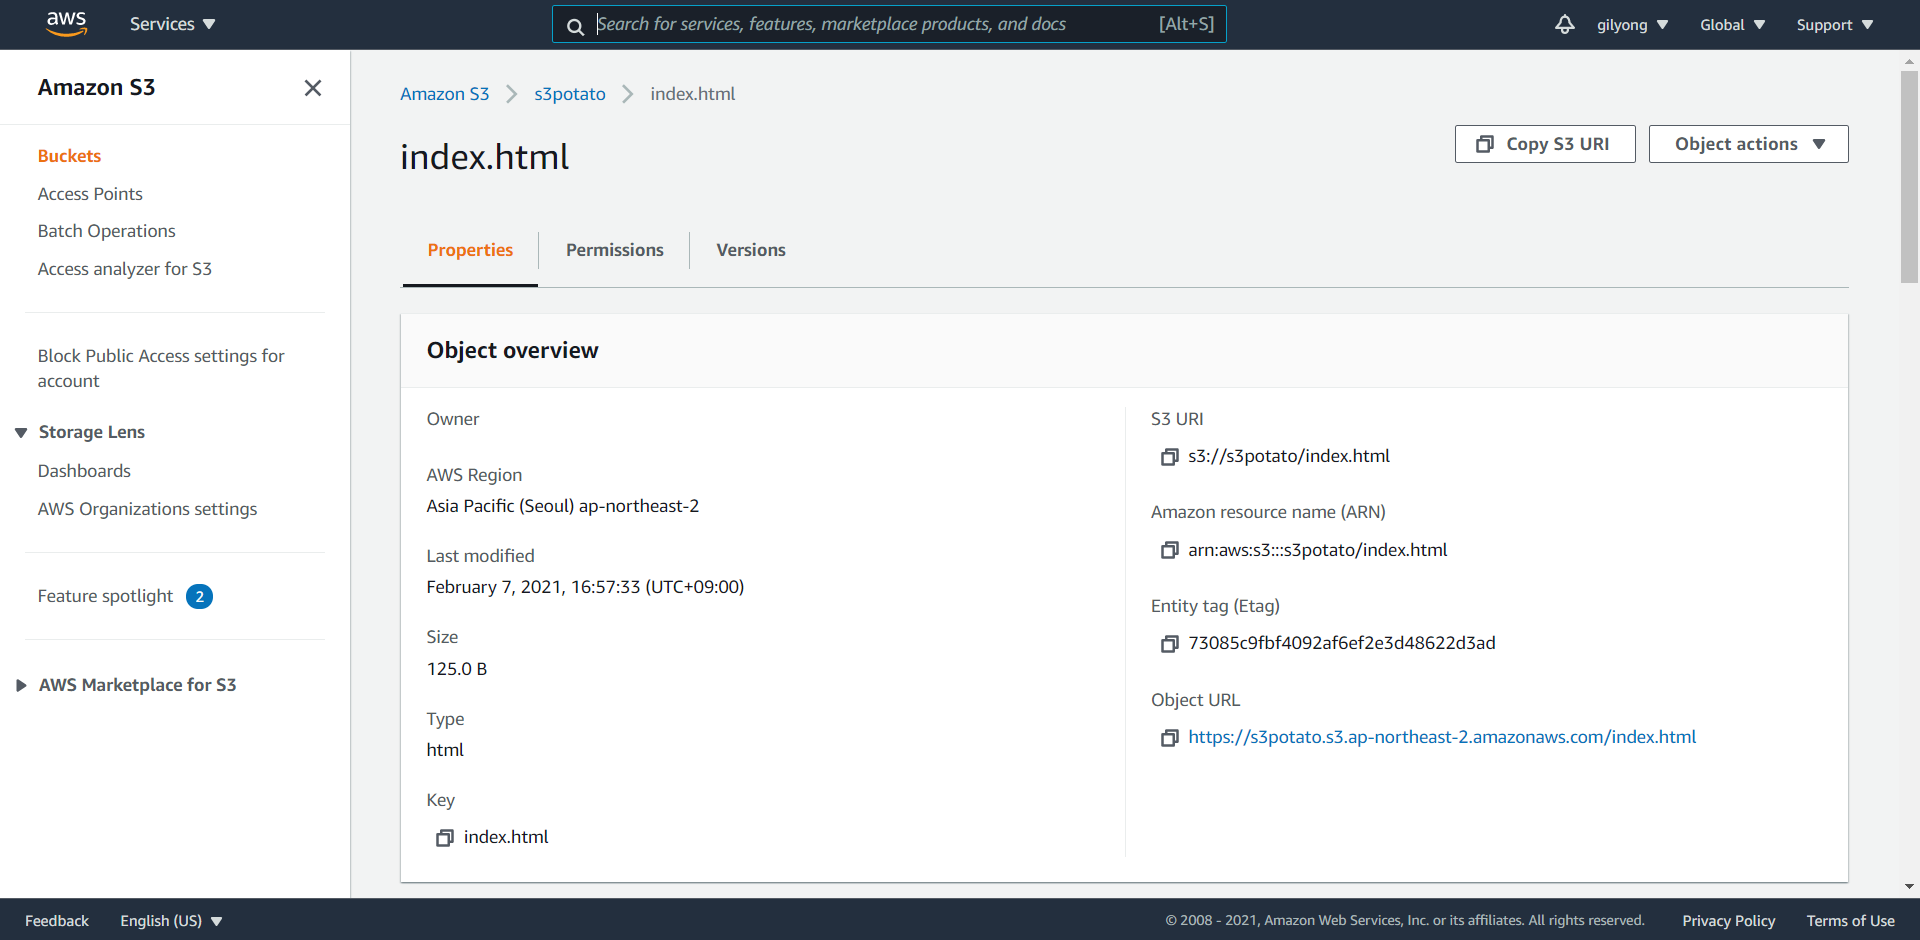Viewport: 1920px width, 940px height.
Task: Select the size value 125.0 B
Action: click(x=457, y=669)
